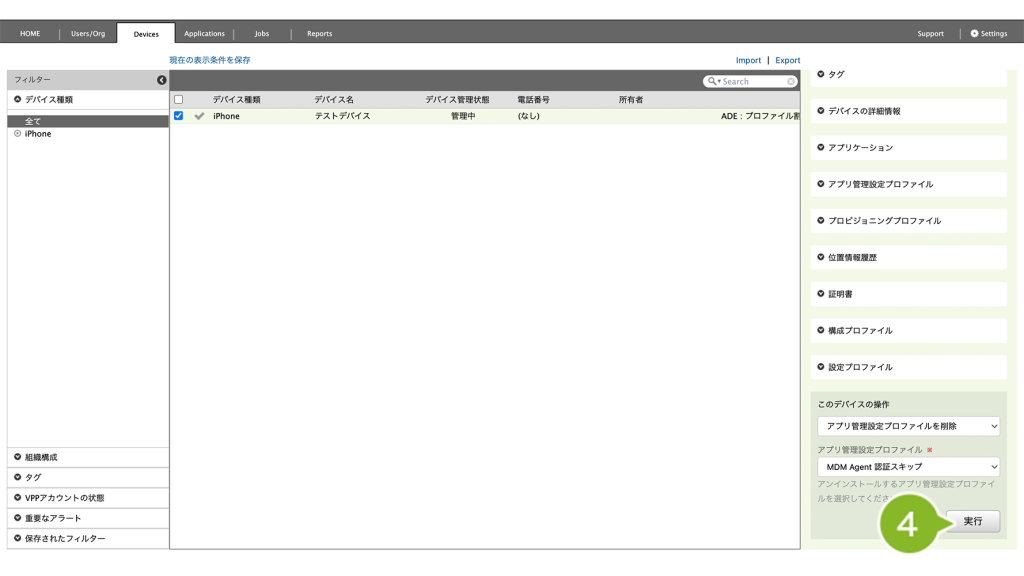Open the Reports tab
This screenshot has height=576, width=1024.
[319, 34]
